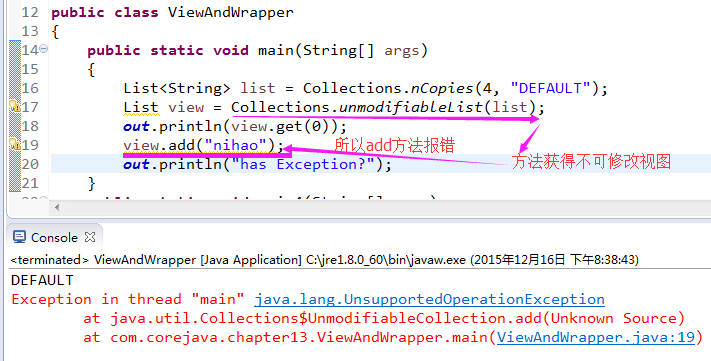Click the Console view icon on the tab

[19, 237]
